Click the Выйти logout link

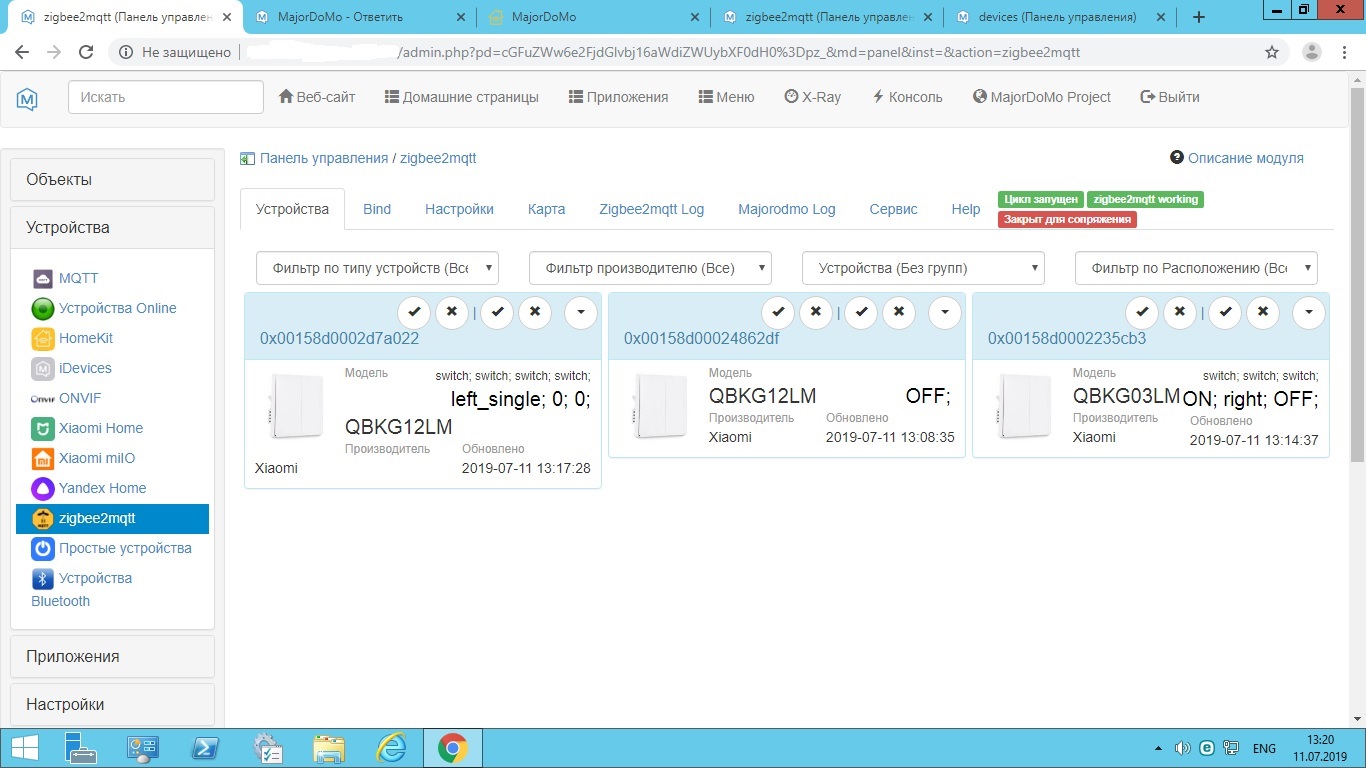coord(1170,97)
